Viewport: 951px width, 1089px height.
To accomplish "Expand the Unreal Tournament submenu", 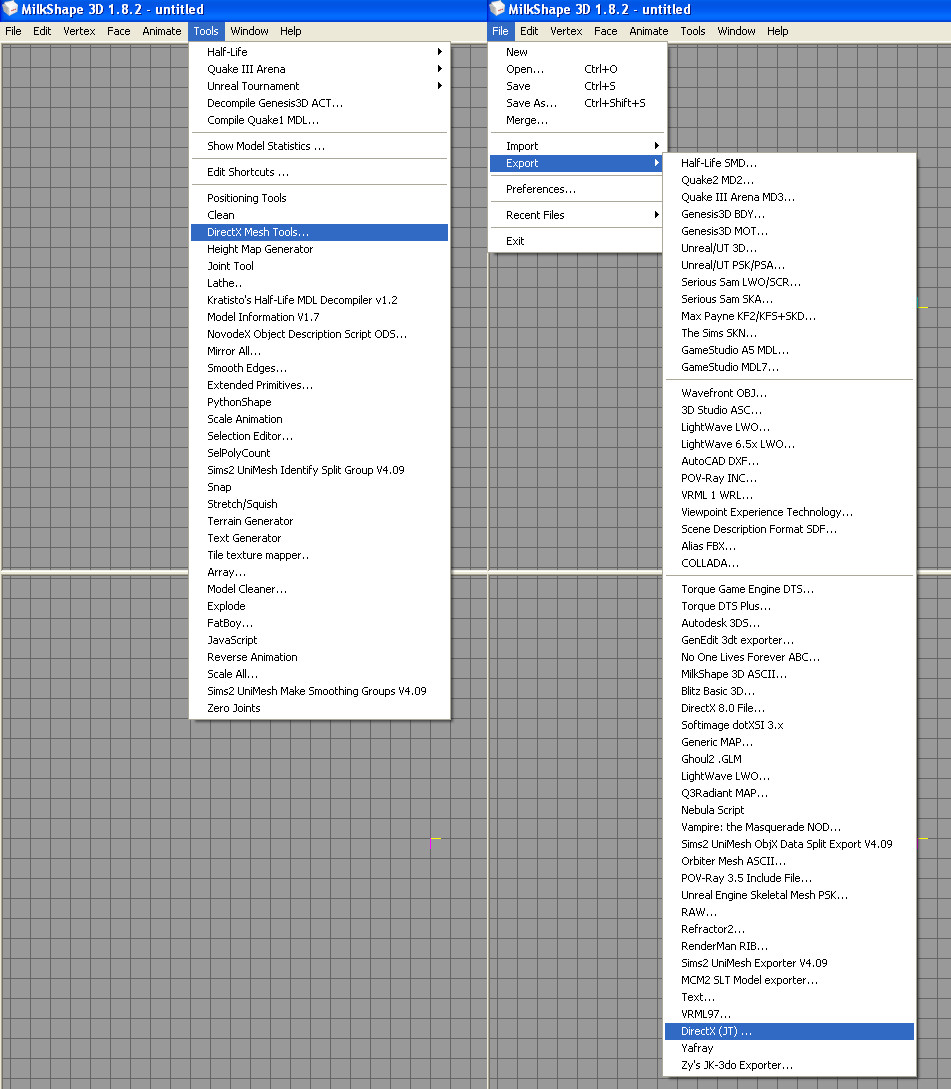I will click(319, 86).
